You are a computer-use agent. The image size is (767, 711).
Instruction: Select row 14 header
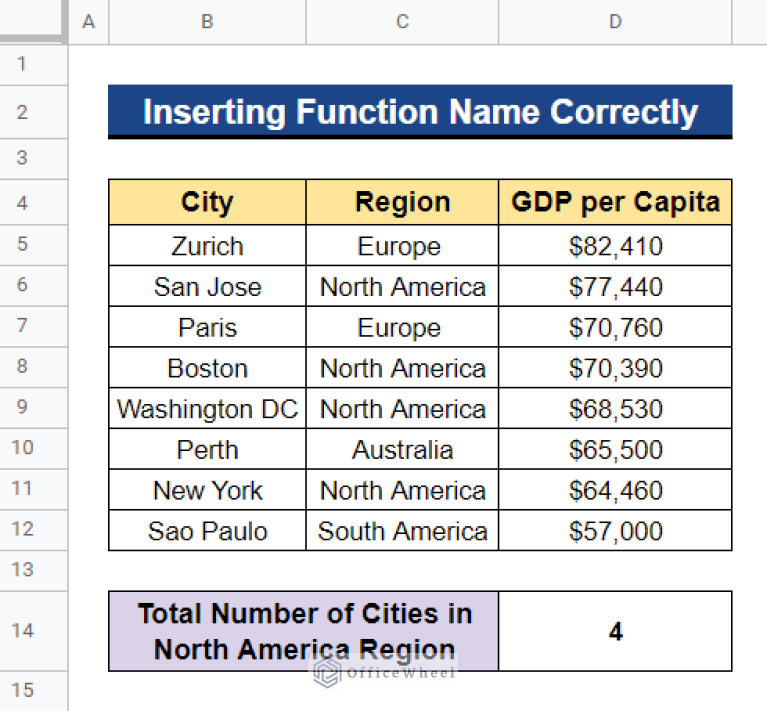tap(23, 630)
